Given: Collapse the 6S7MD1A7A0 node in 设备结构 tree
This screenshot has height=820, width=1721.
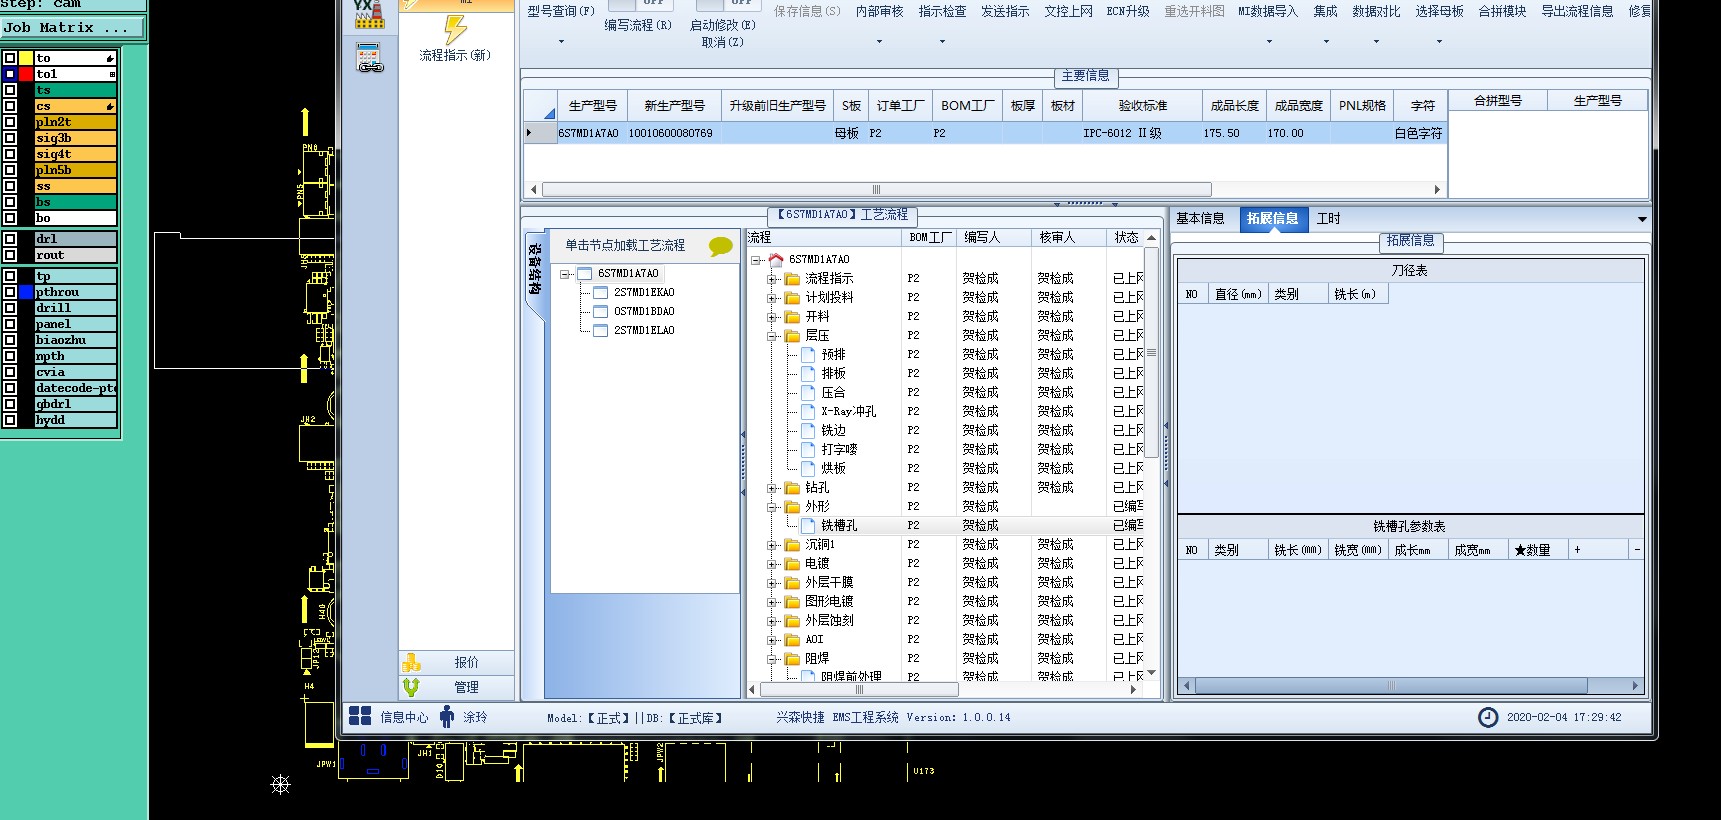Looking at the screenshot, I should 565,274.
